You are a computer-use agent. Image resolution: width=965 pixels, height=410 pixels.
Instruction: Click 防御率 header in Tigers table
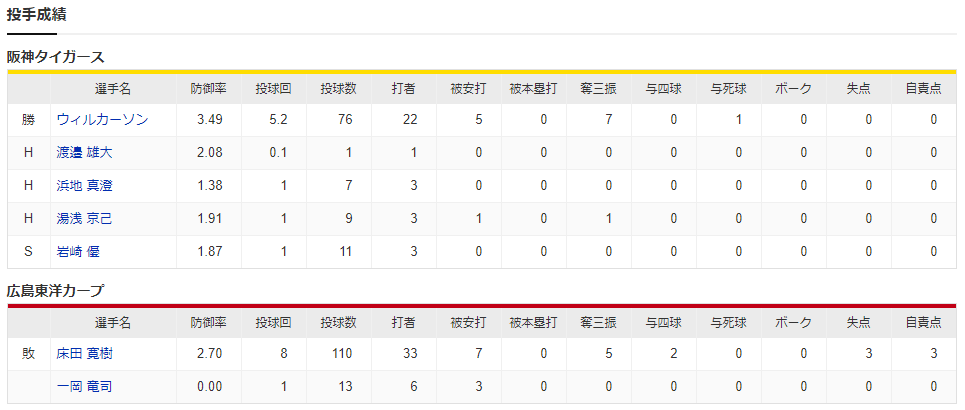click(x=209, y=89)
